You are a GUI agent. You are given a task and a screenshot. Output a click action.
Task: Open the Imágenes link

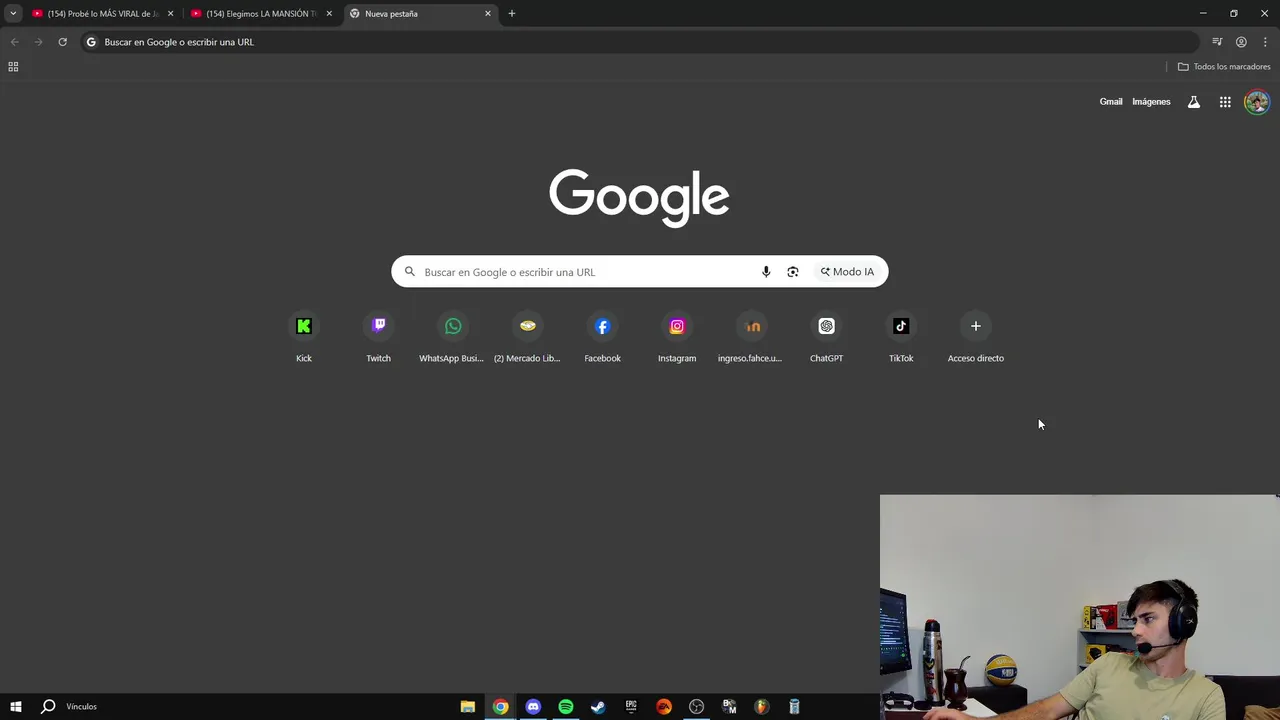(x=1151, y=102)
